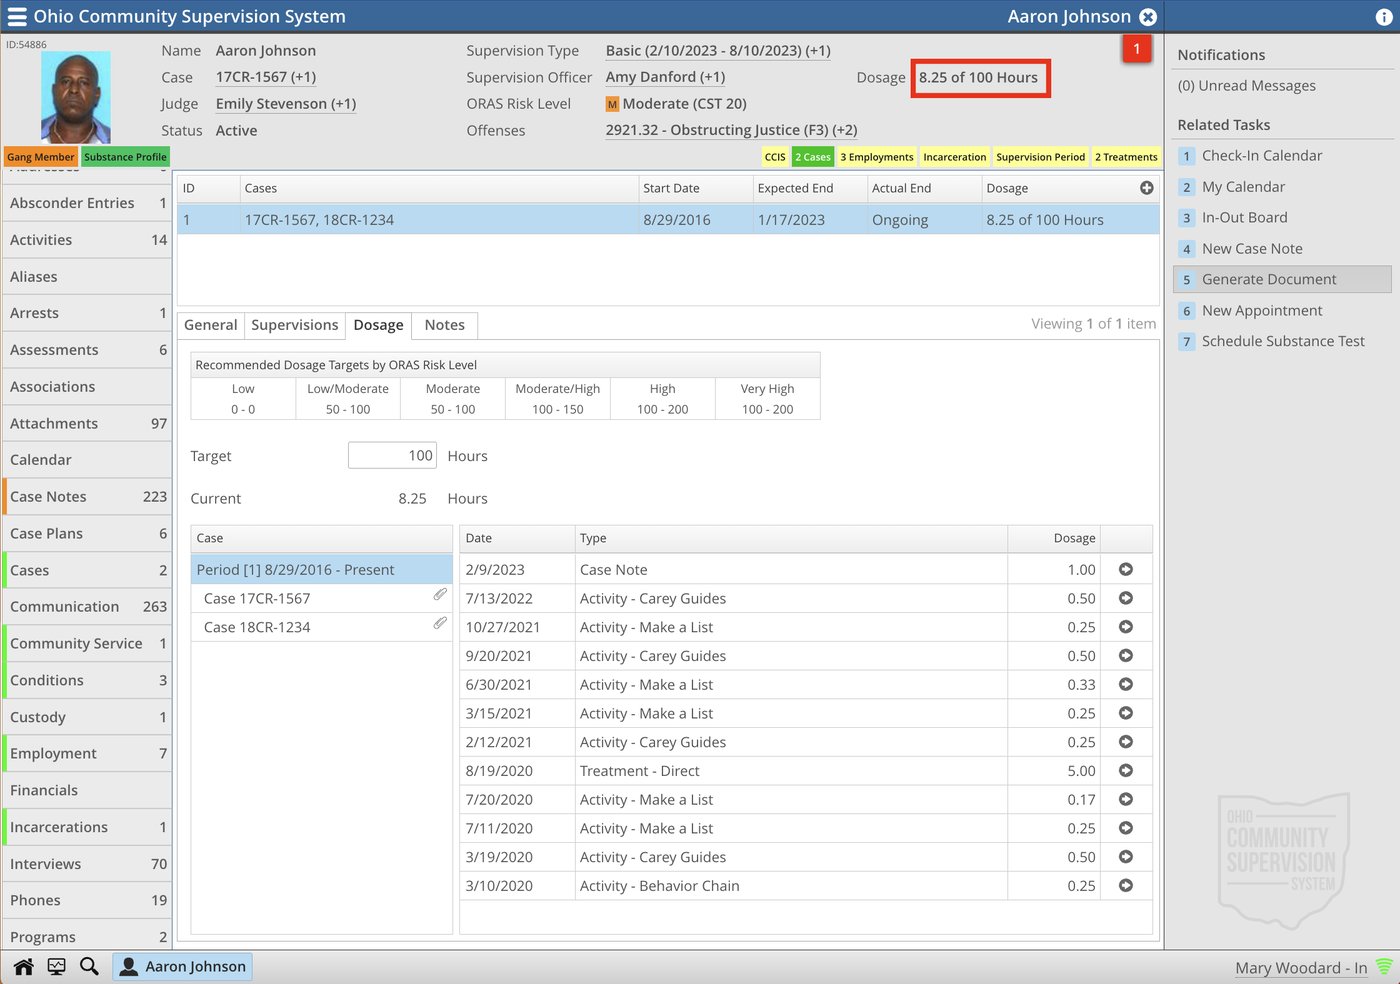Open the 2/12/2021 Carey Guides entry arrow
The height and width of the screenshot is (984, 1400).
point(1126,742)
